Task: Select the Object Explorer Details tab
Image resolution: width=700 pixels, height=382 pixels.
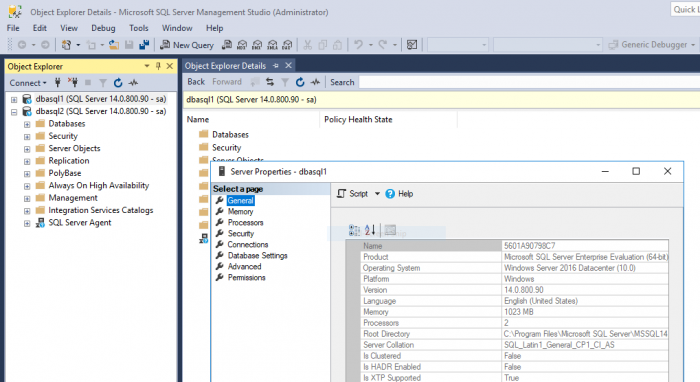Action: (225, 66)
